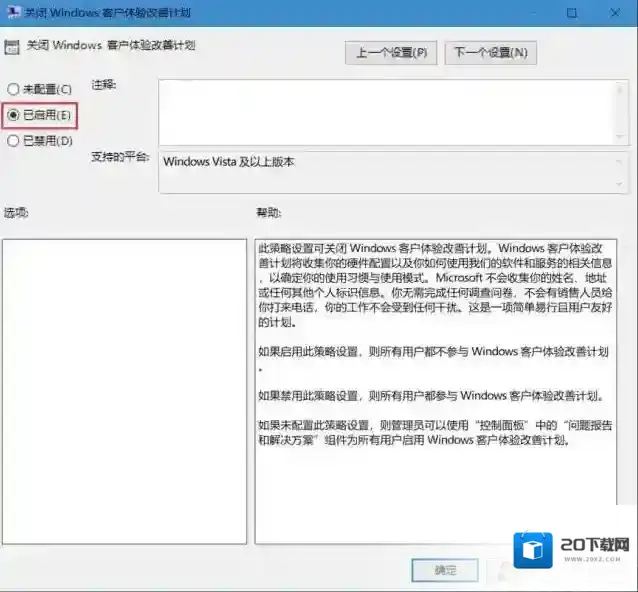Click the heading '关闭 Windows 客户体验改善计划'
The image size is (638, 592).
pos(111,45)
